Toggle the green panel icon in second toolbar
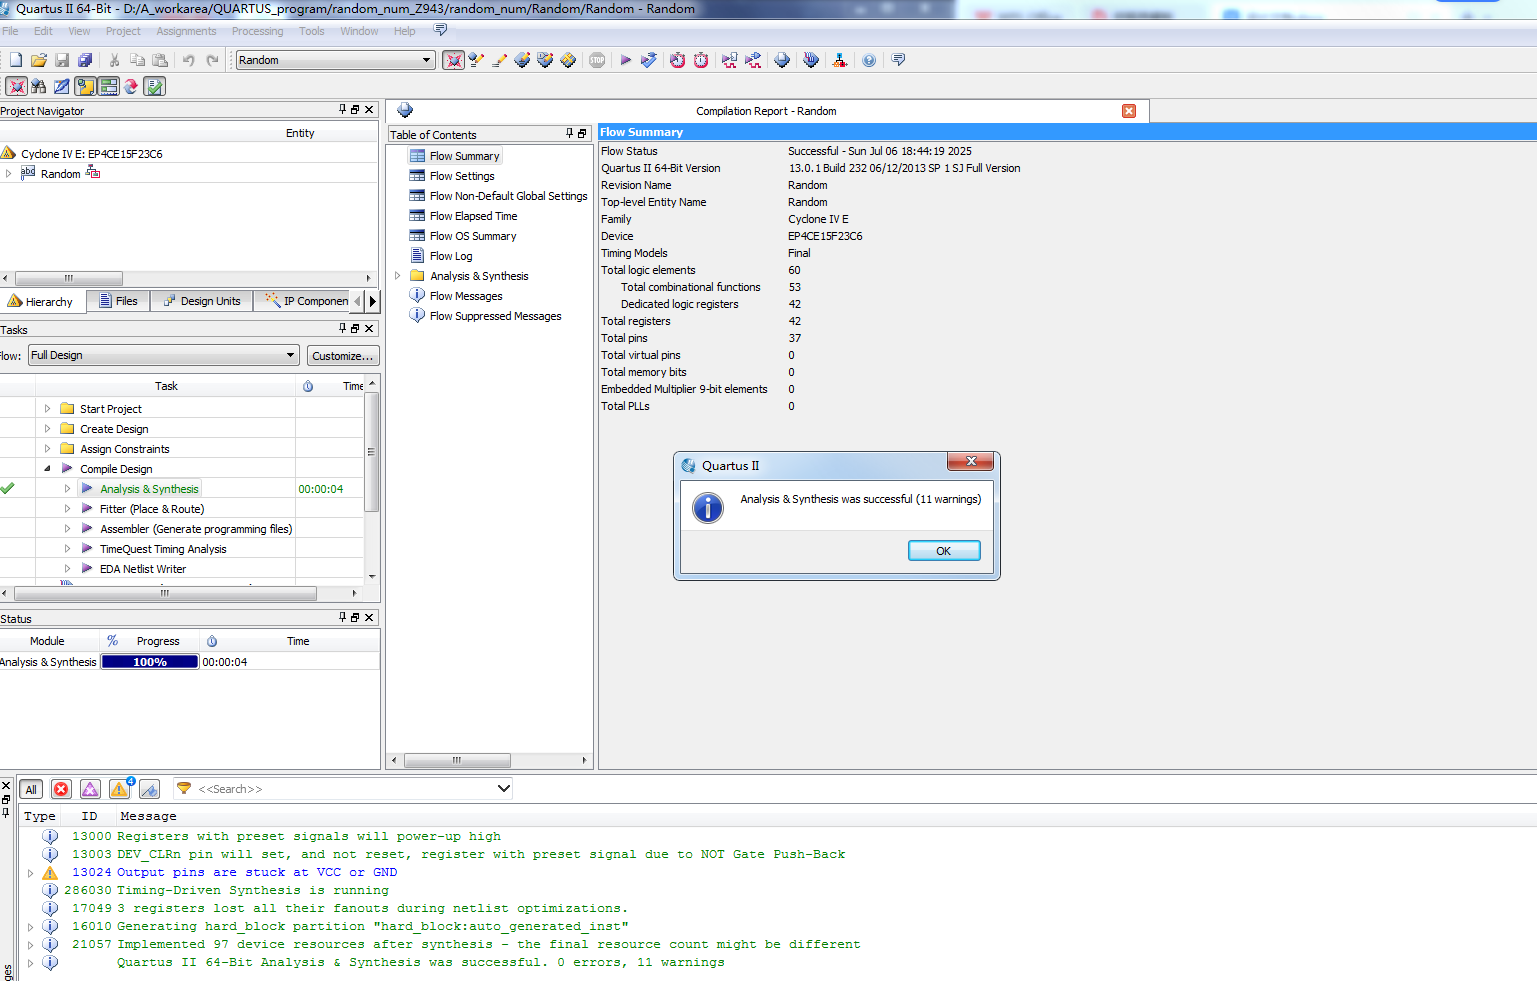The height and width of the screenshot is (981, 1537). pos(108,86)
